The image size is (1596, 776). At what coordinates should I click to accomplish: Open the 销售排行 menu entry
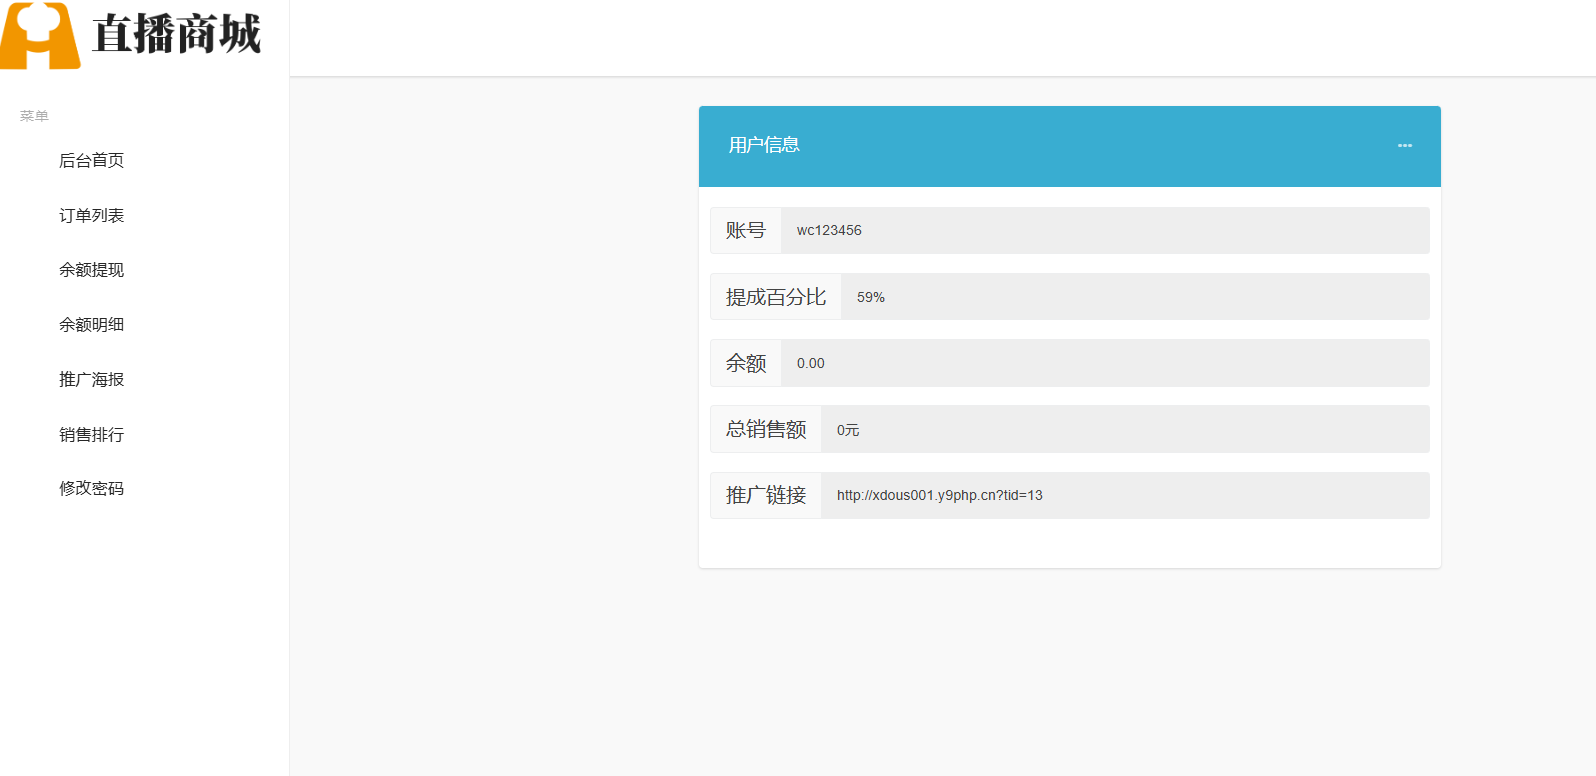[x=91, y=435]
